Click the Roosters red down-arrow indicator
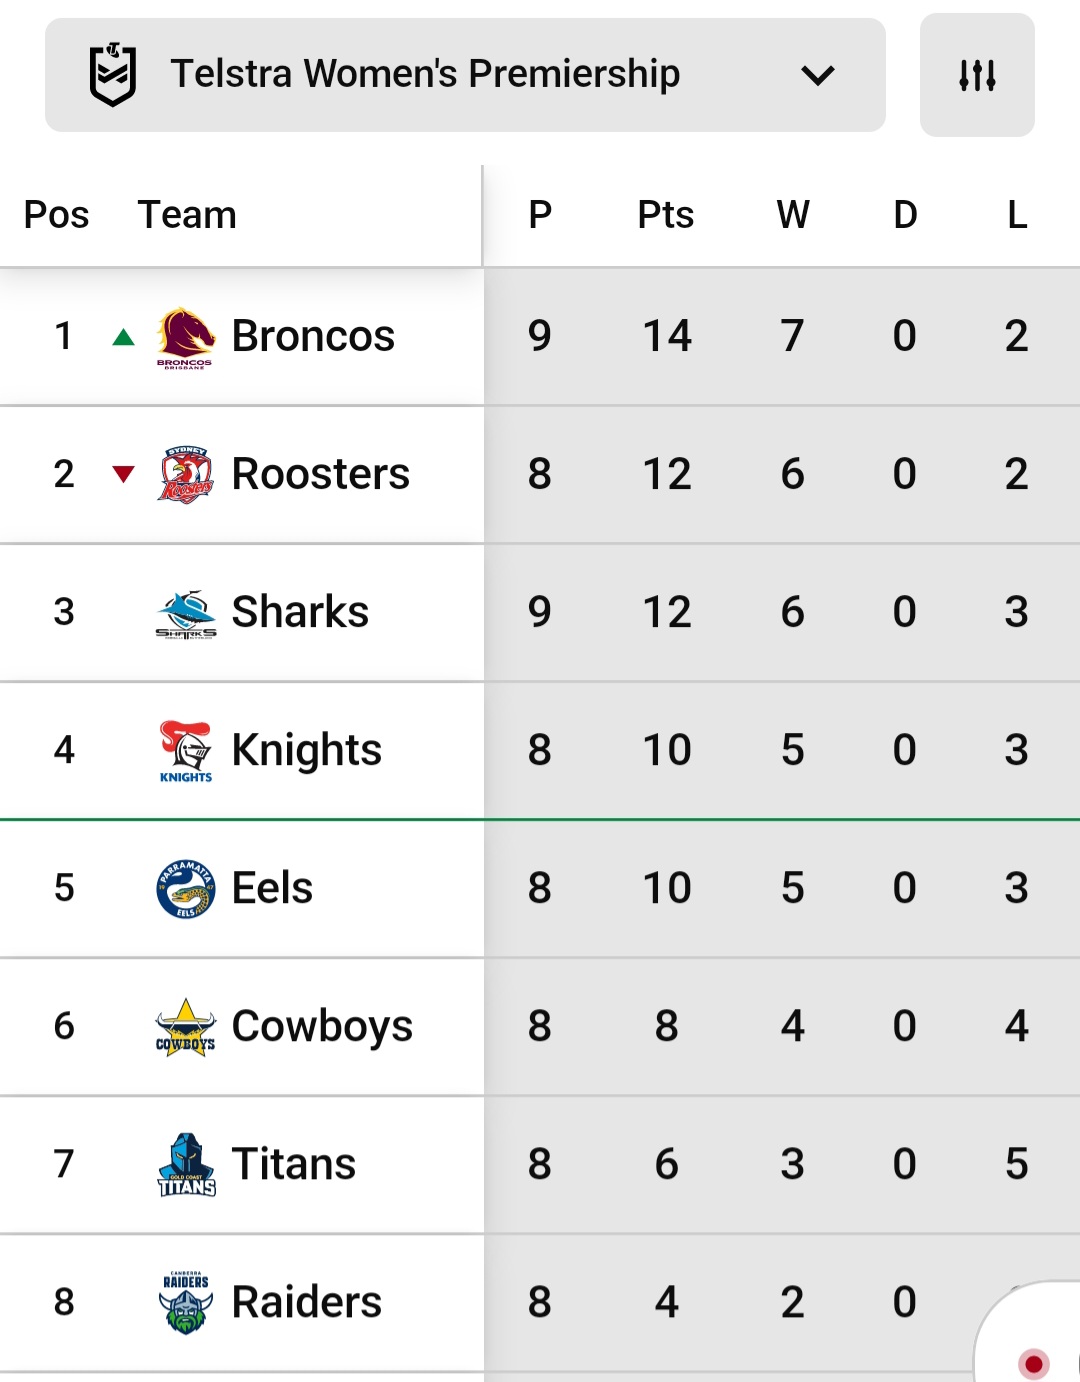 click(x=123, y=474)
